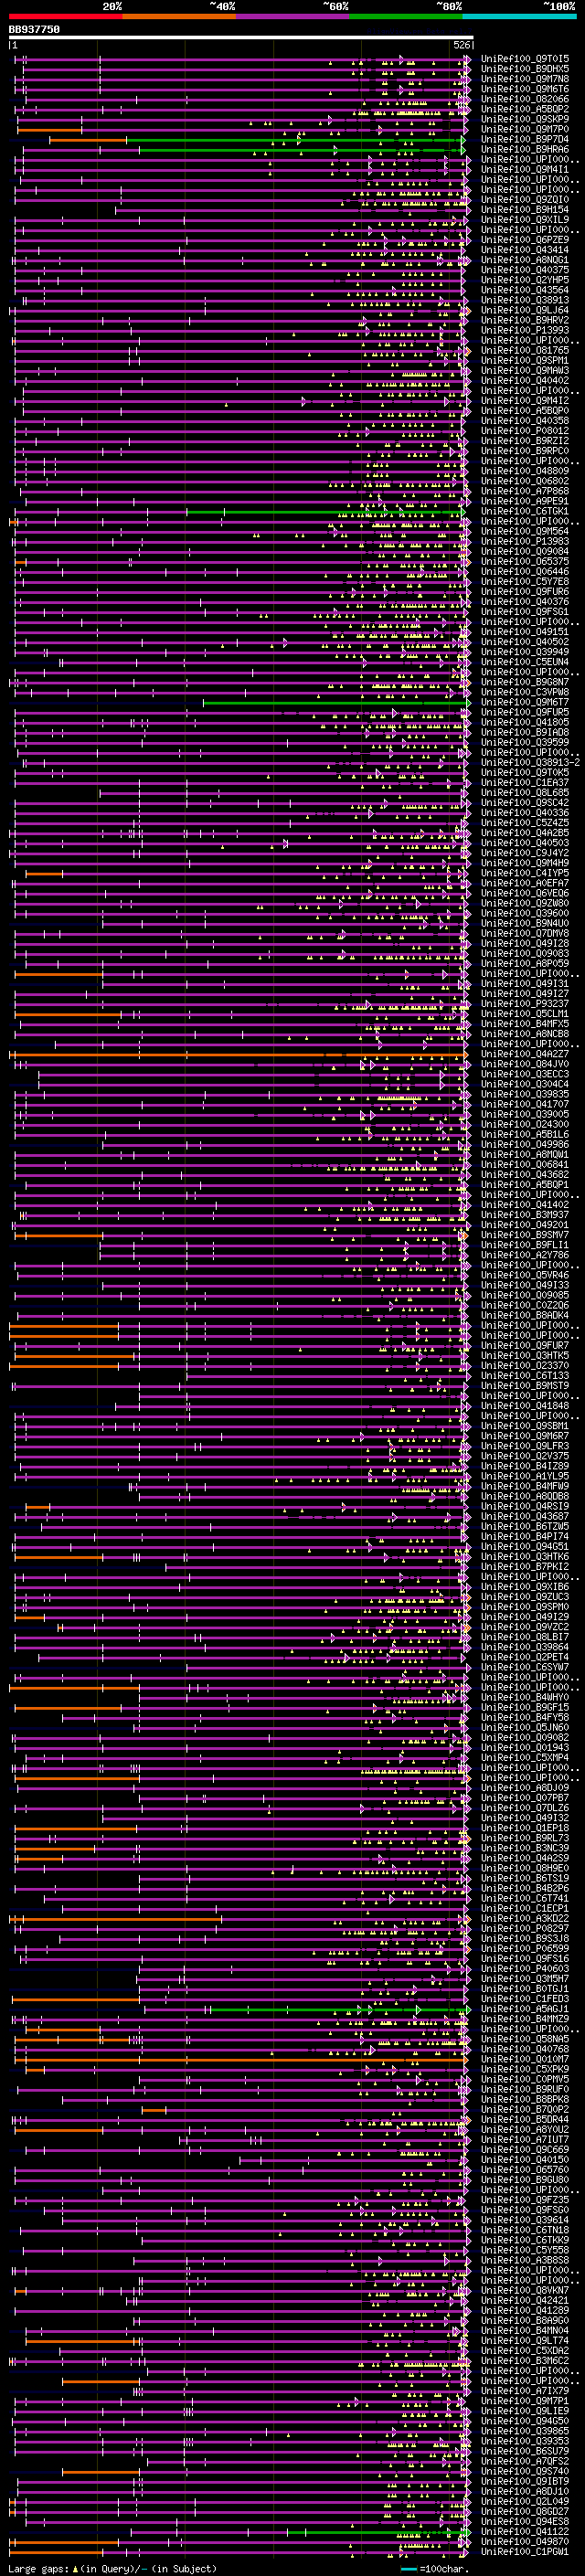Click the cyan ~100% identity legend bar
The width and height of the screenshot is (585, 2576).
coord(520,16)
